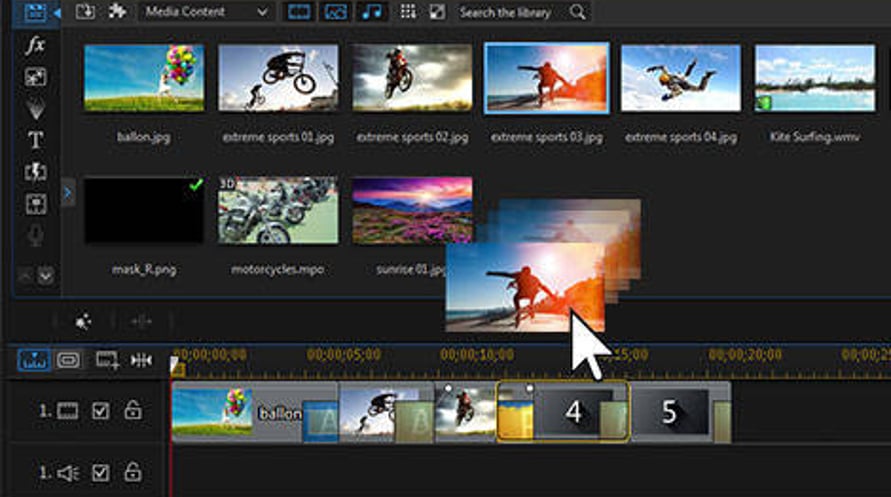Select Kite Surfing.wmv thumbnail
The image size is (891, 497).
pyautogui.click(x=815, y=78)
